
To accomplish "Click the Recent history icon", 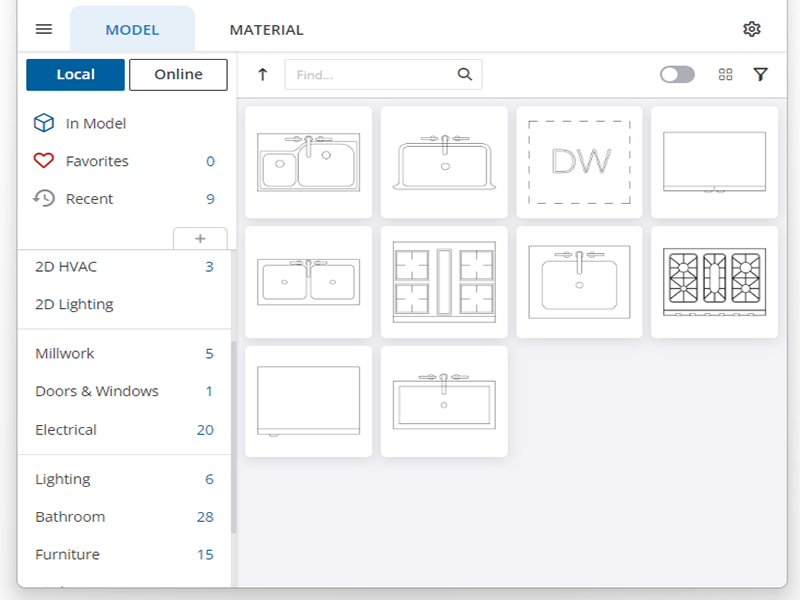I will coord(43,199).
